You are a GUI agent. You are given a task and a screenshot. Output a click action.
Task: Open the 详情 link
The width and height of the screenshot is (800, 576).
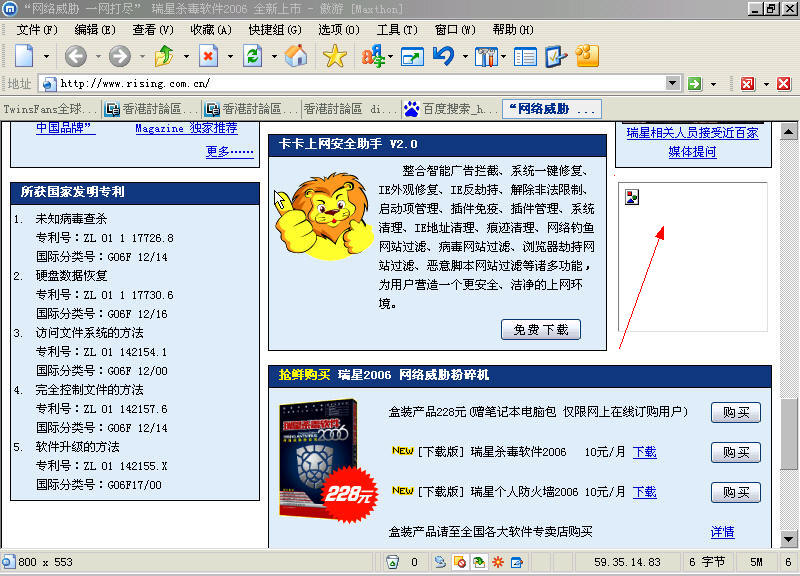tap(722, 532)
